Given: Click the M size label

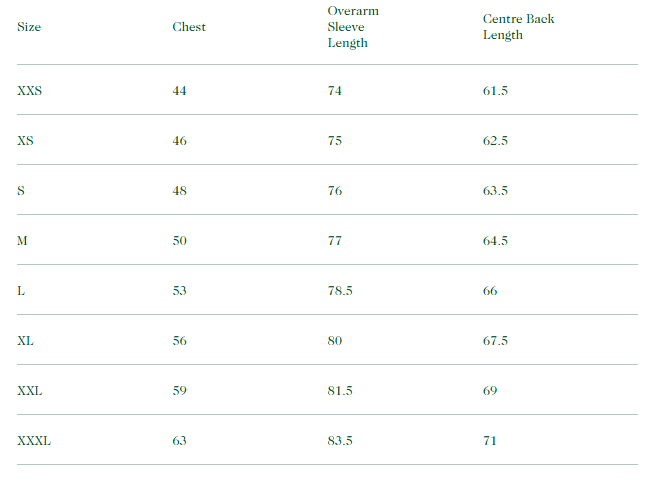Looking at the screenshot, I should coord(24,241).
